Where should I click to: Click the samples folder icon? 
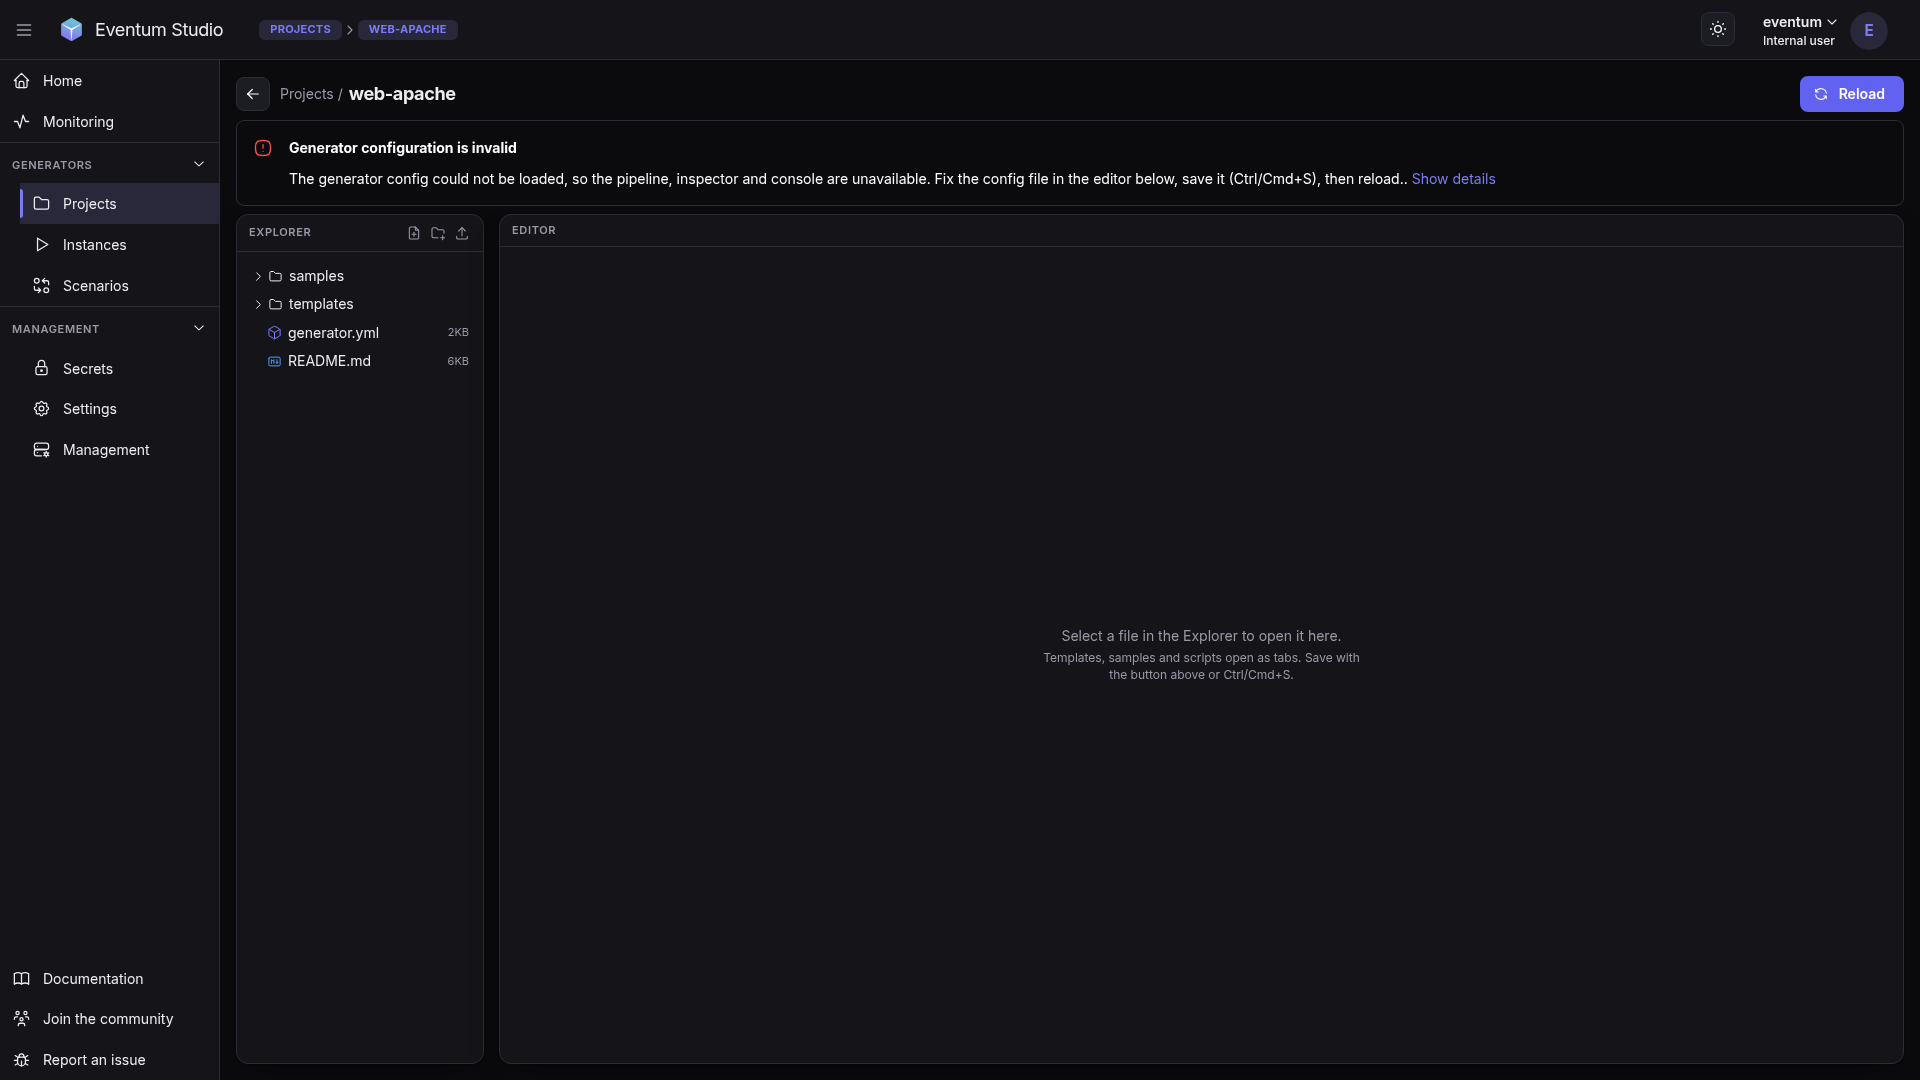[275, 276]
